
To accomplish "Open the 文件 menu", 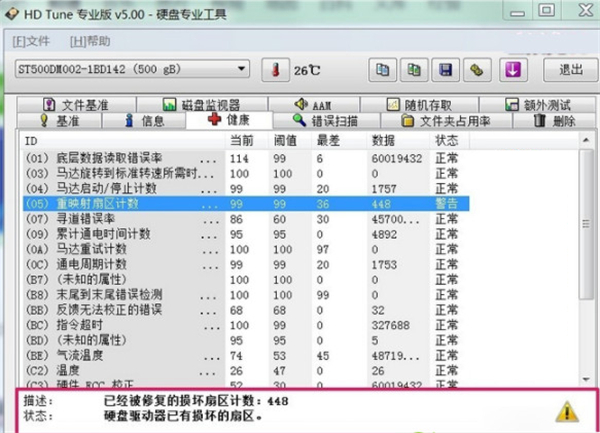I will click(x=32, y=41).
